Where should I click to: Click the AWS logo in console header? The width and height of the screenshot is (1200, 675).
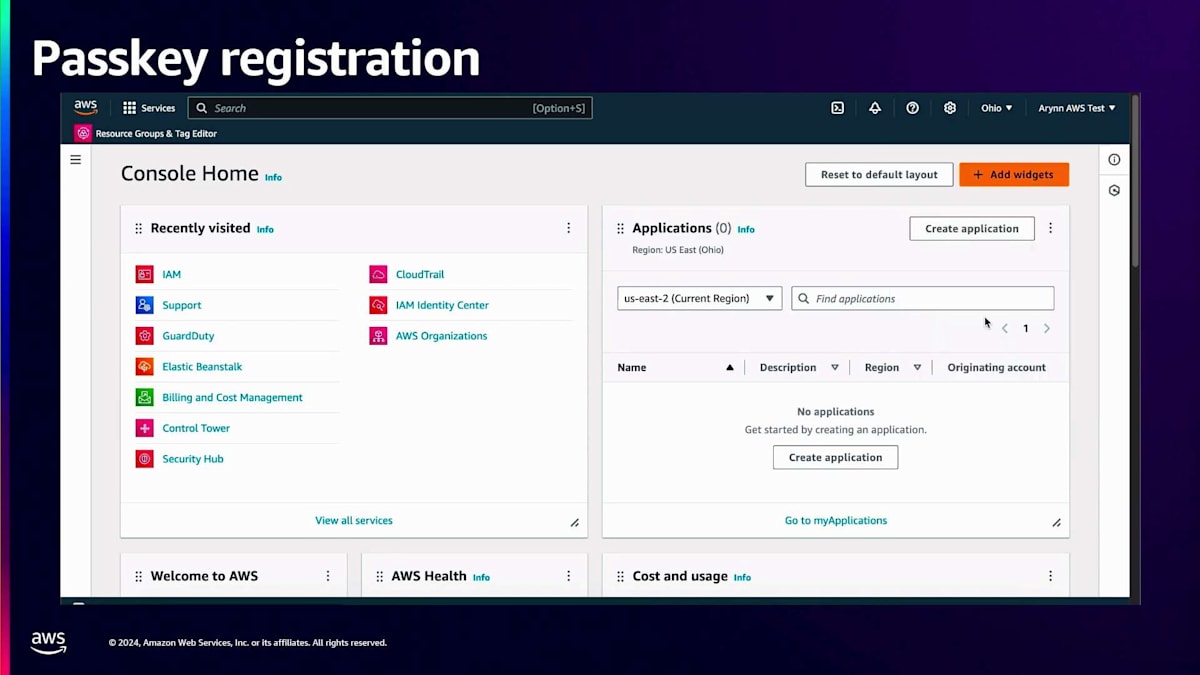tap(86, 107)
